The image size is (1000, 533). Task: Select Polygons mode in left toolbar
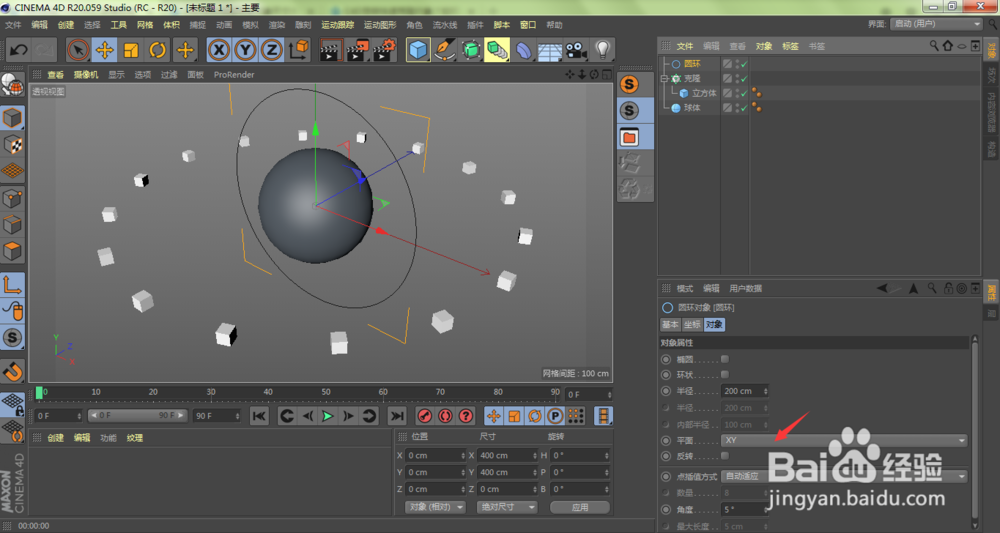coord(12,251)
